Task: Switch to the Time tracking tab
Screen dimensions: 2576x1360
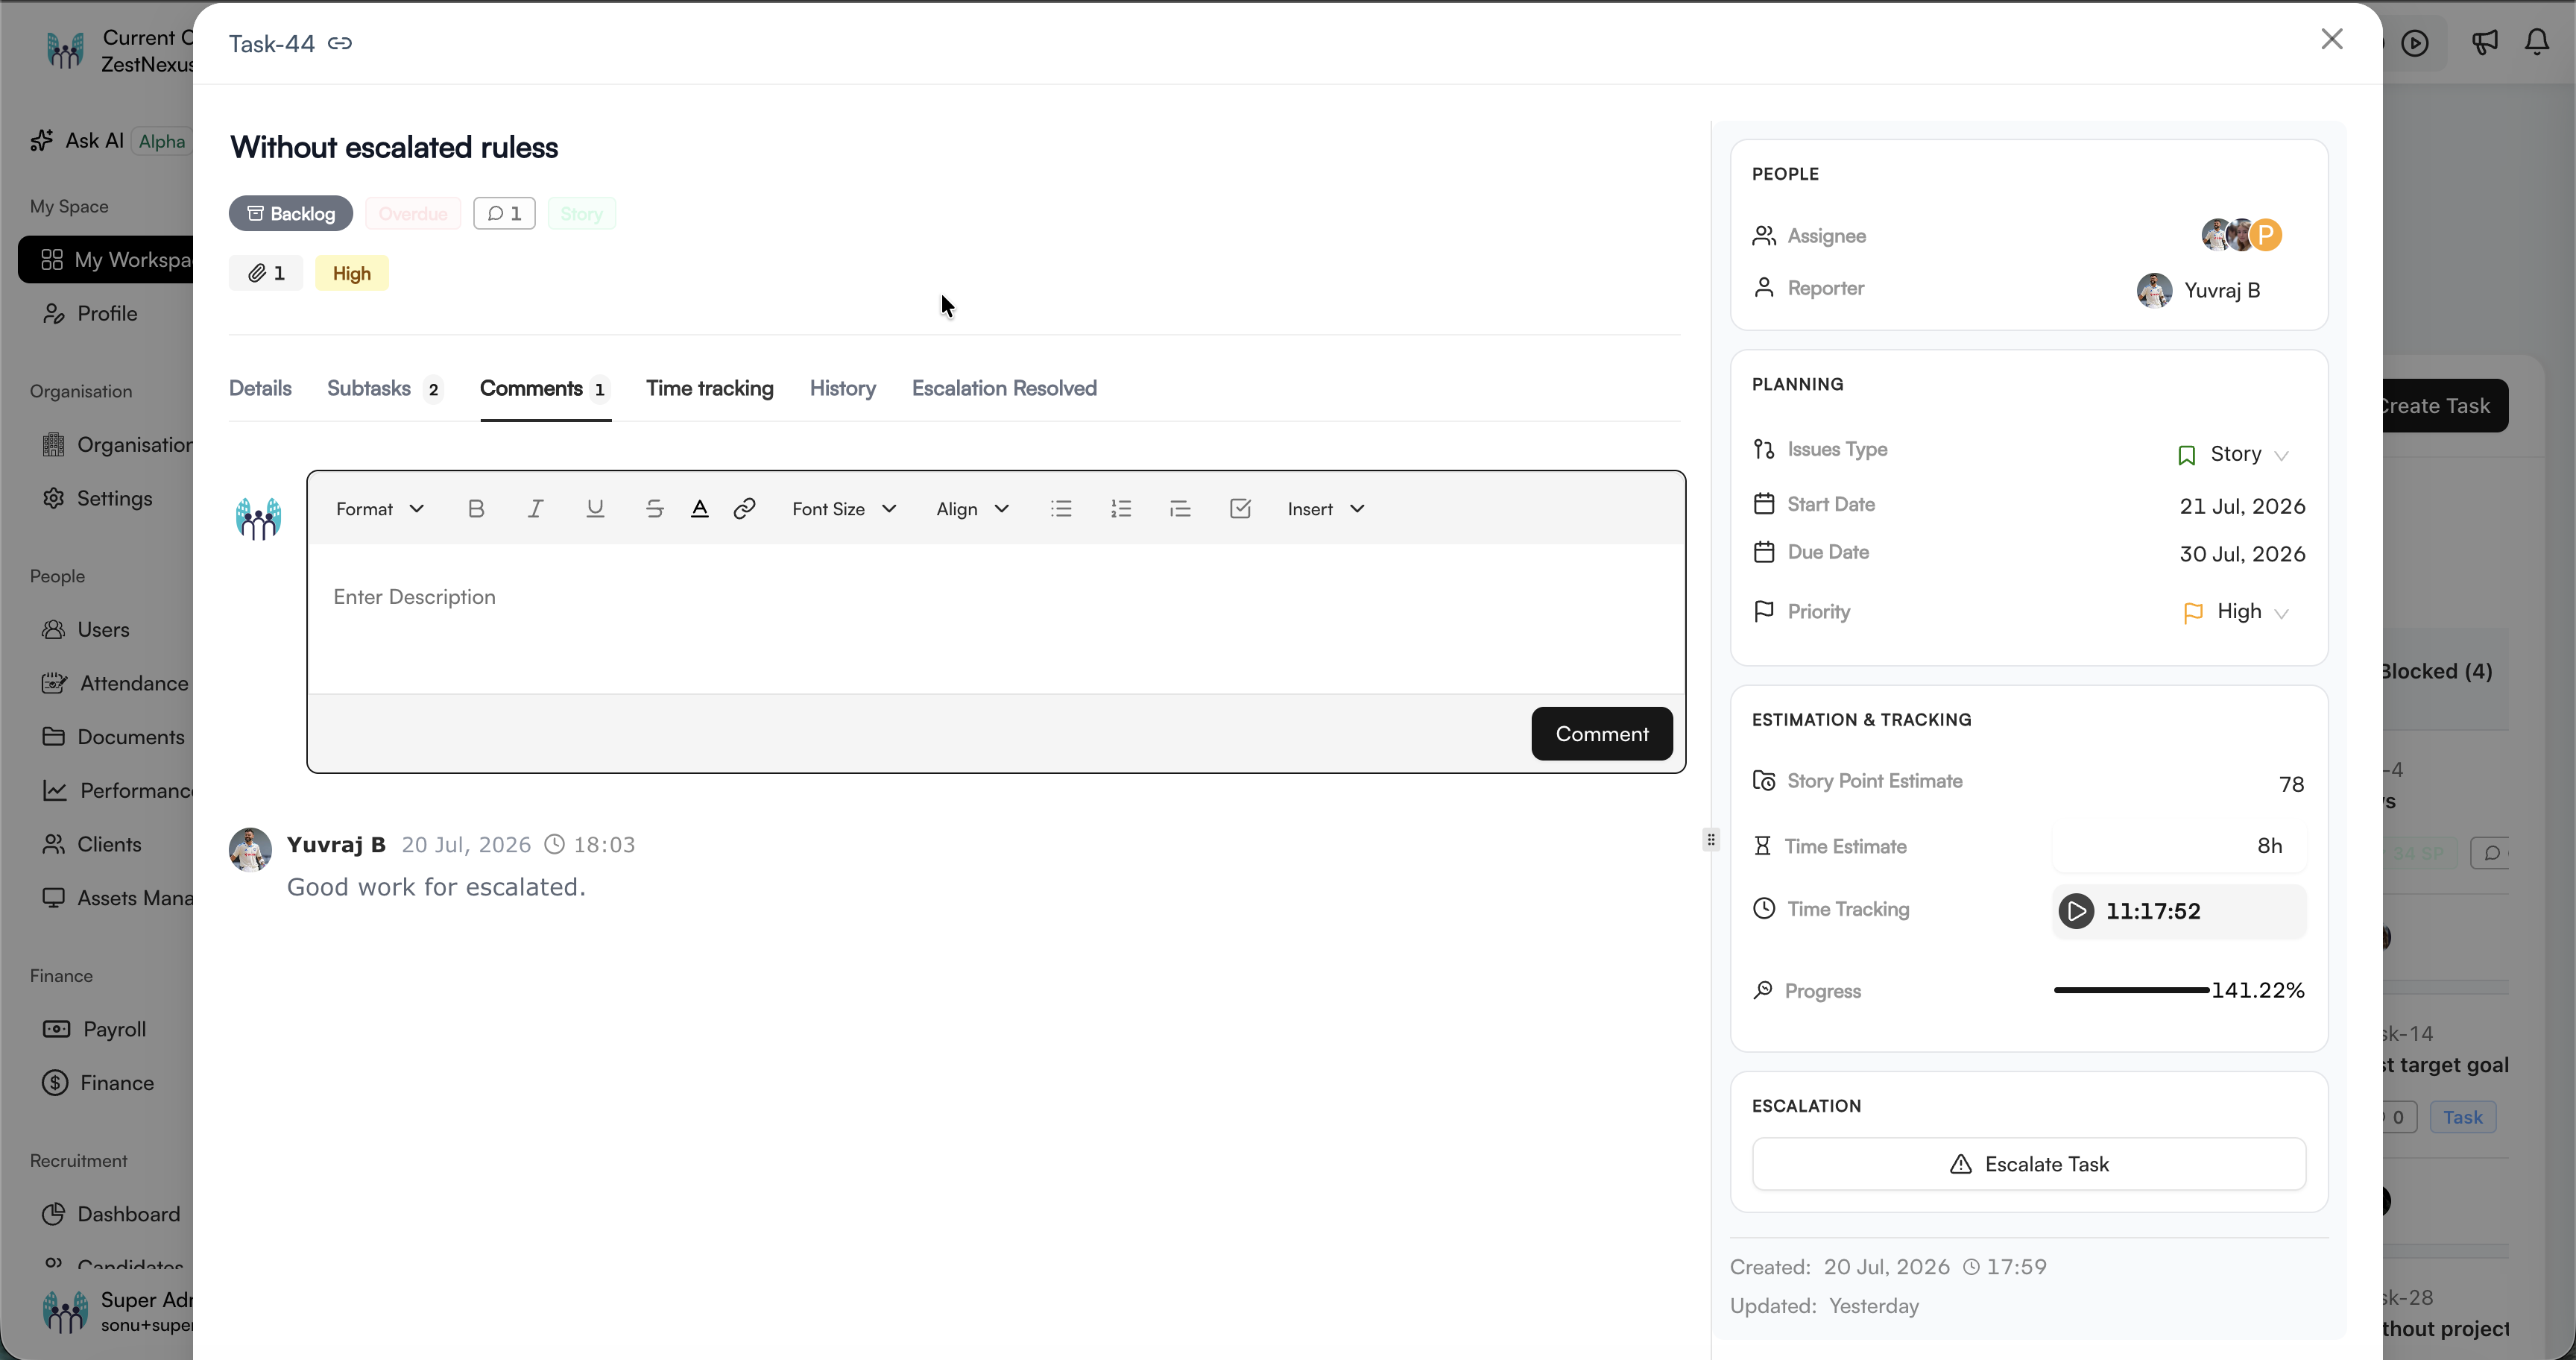Action: [x=710, y=388]
